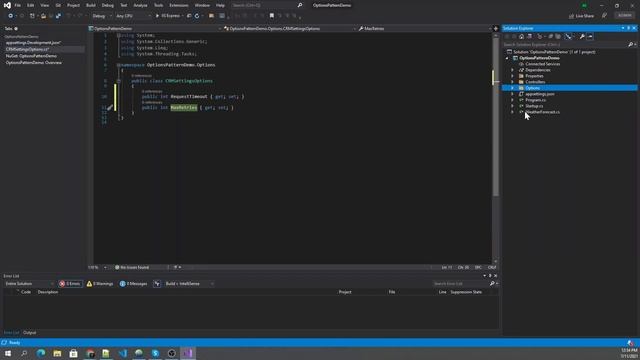The width and height of the screenshot is (640, 360).
Task: Expand the Options folder
Action: [x=512, y=88]
